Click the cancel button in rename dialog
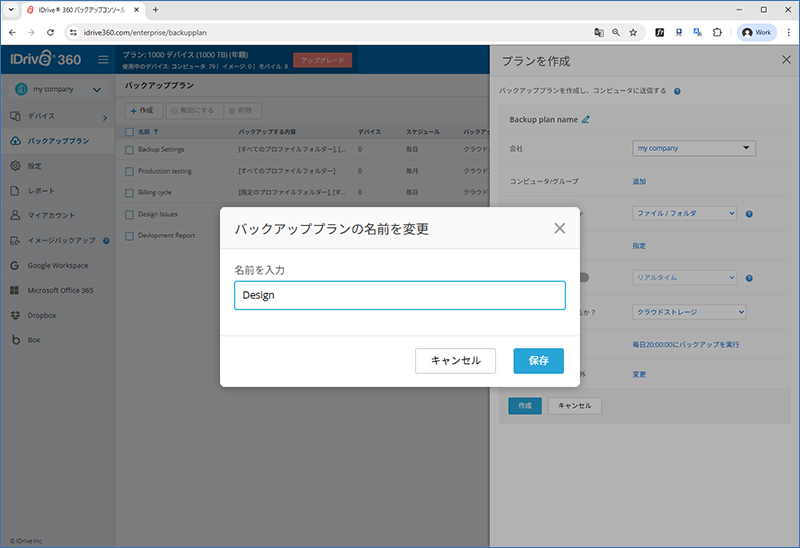The width and height of the screenshot is (800, 548). pyautogui.click(x=455, y=361)
